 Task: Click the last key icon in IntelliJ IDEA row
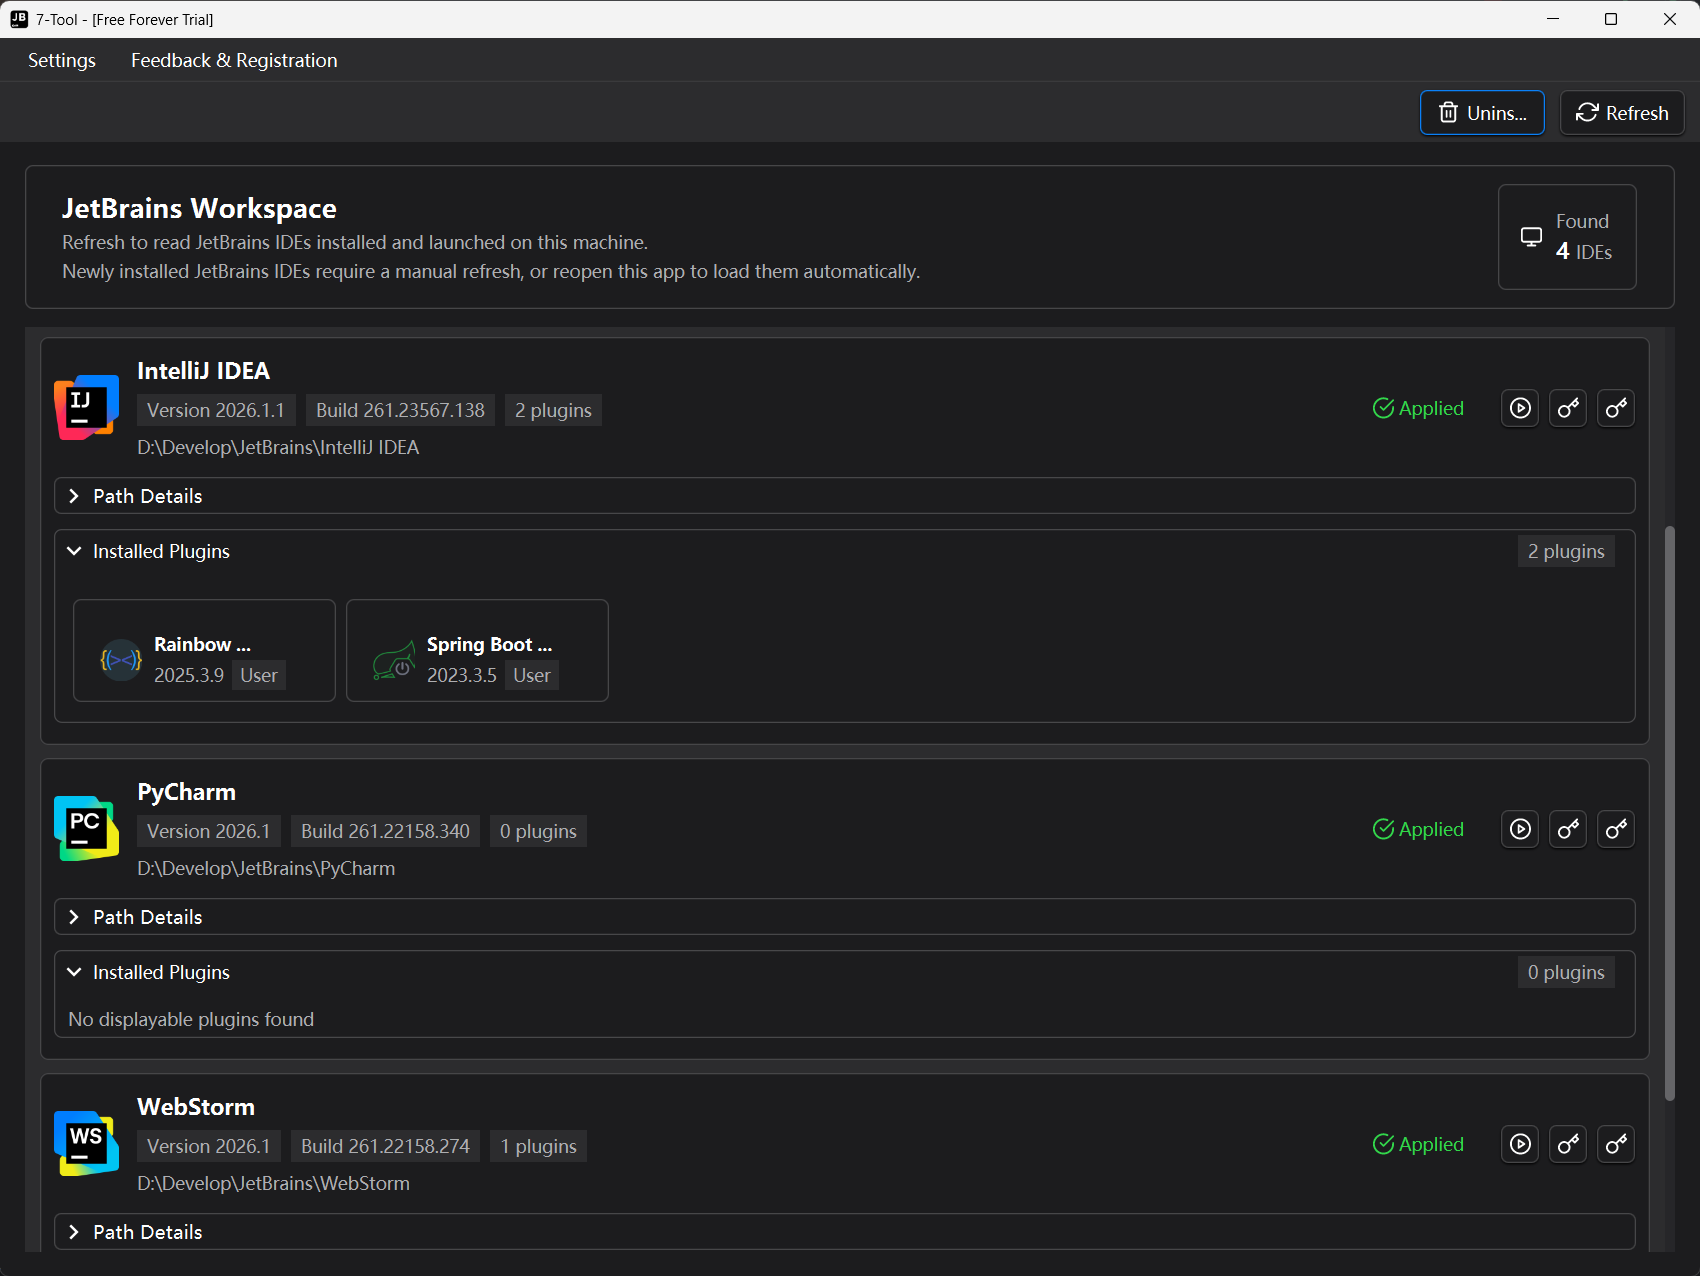1616,408
